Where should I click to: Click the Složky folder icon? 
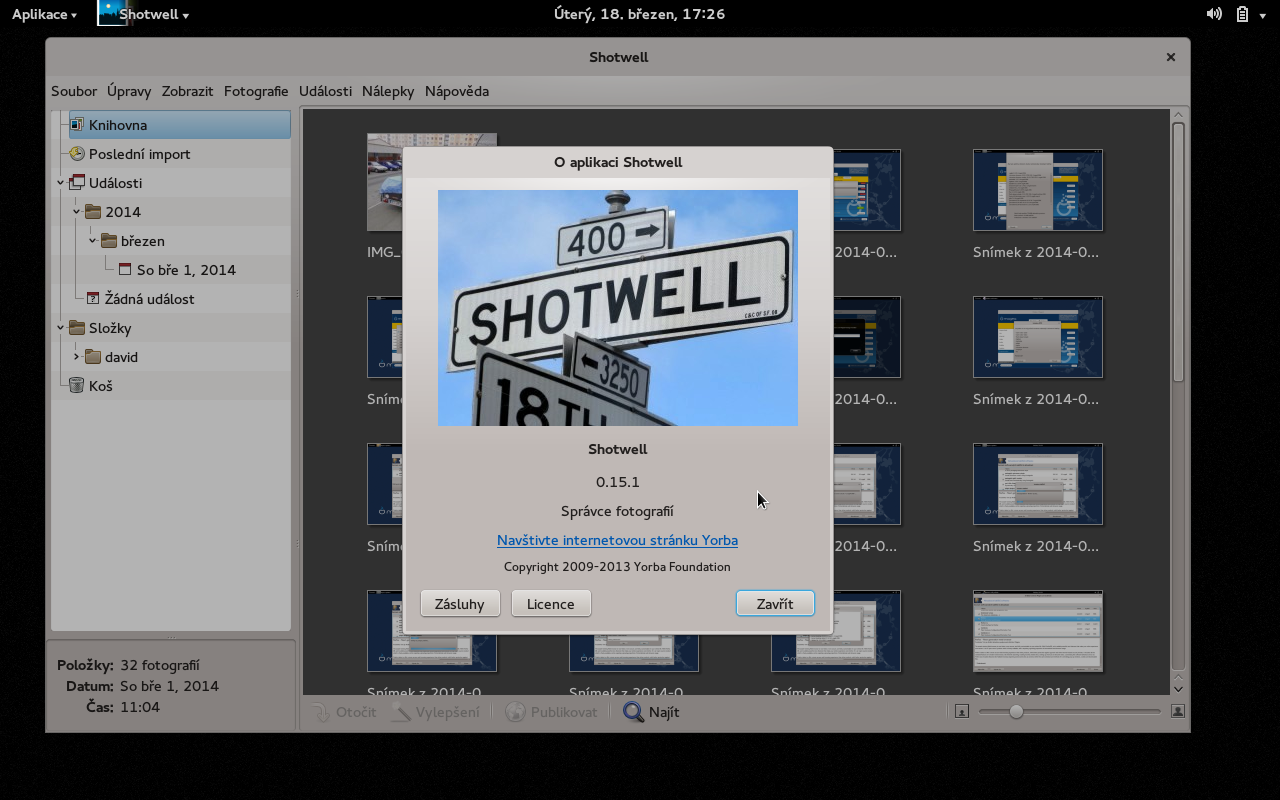77,328
